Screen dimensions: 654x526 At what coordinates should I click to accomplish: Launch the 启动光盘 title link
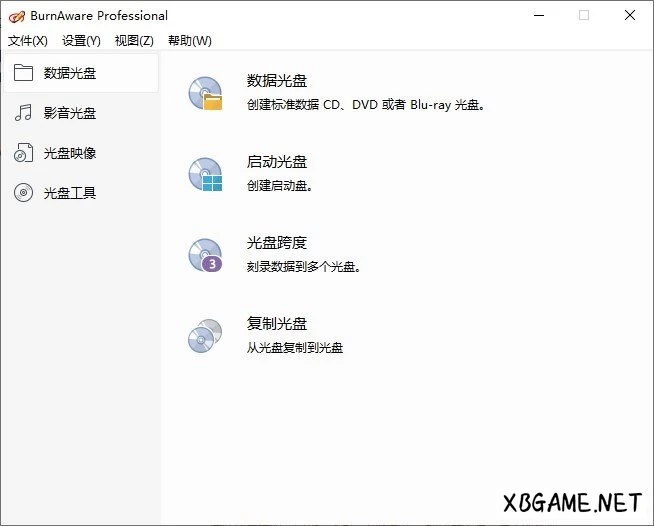[x=277, y=162]
